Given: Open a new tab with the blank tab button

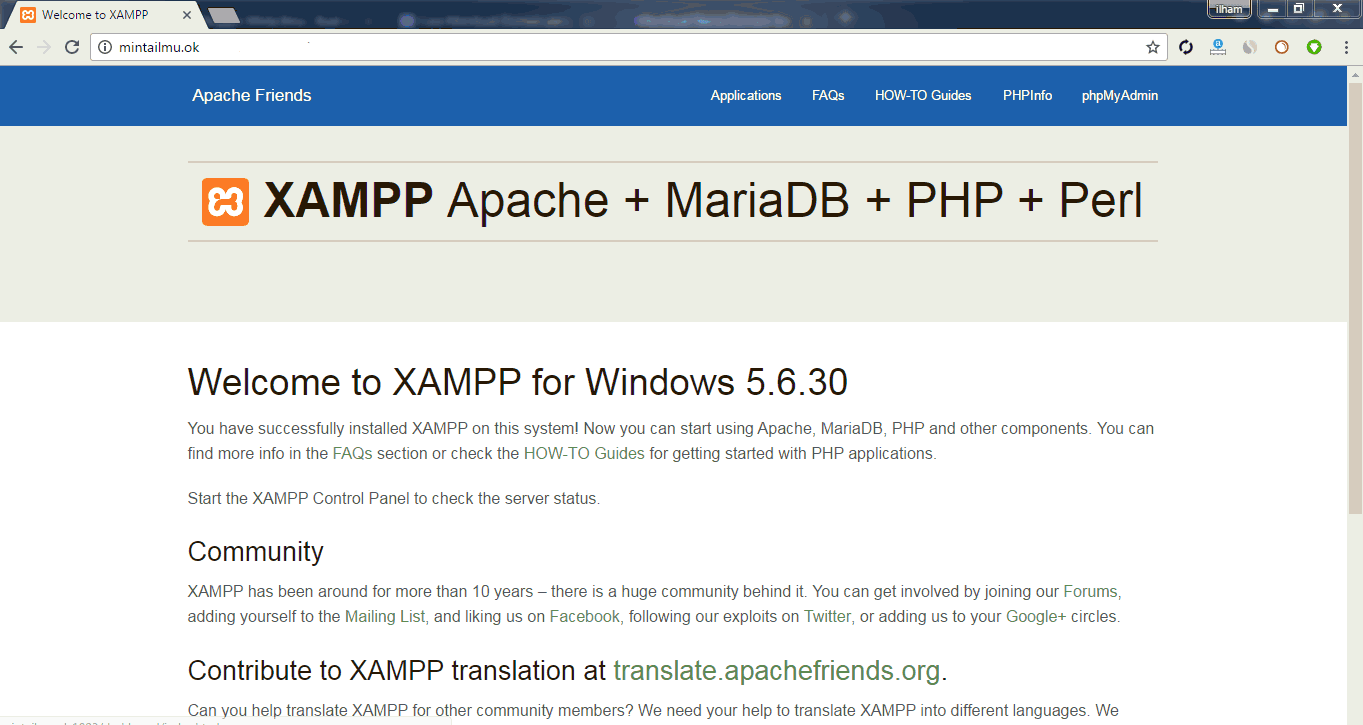Looking at the screenshot, I should point(224,15).
